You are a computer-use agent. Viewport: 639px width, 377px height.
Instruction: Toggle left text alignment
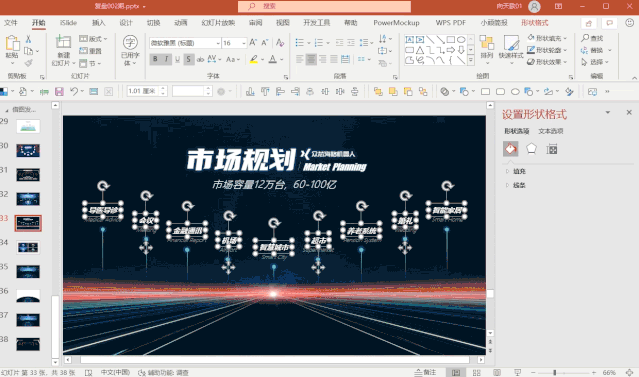(x=300, y=60)
